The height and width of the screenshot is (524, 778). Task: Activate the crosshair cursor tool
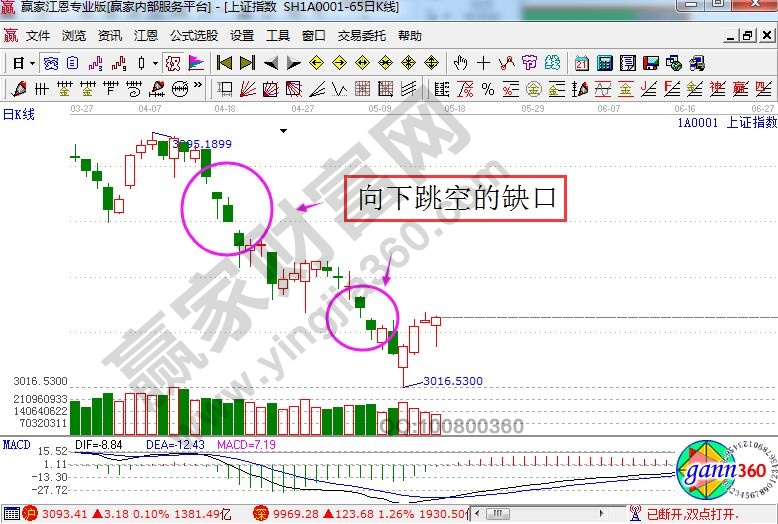(x=484, y=63)
